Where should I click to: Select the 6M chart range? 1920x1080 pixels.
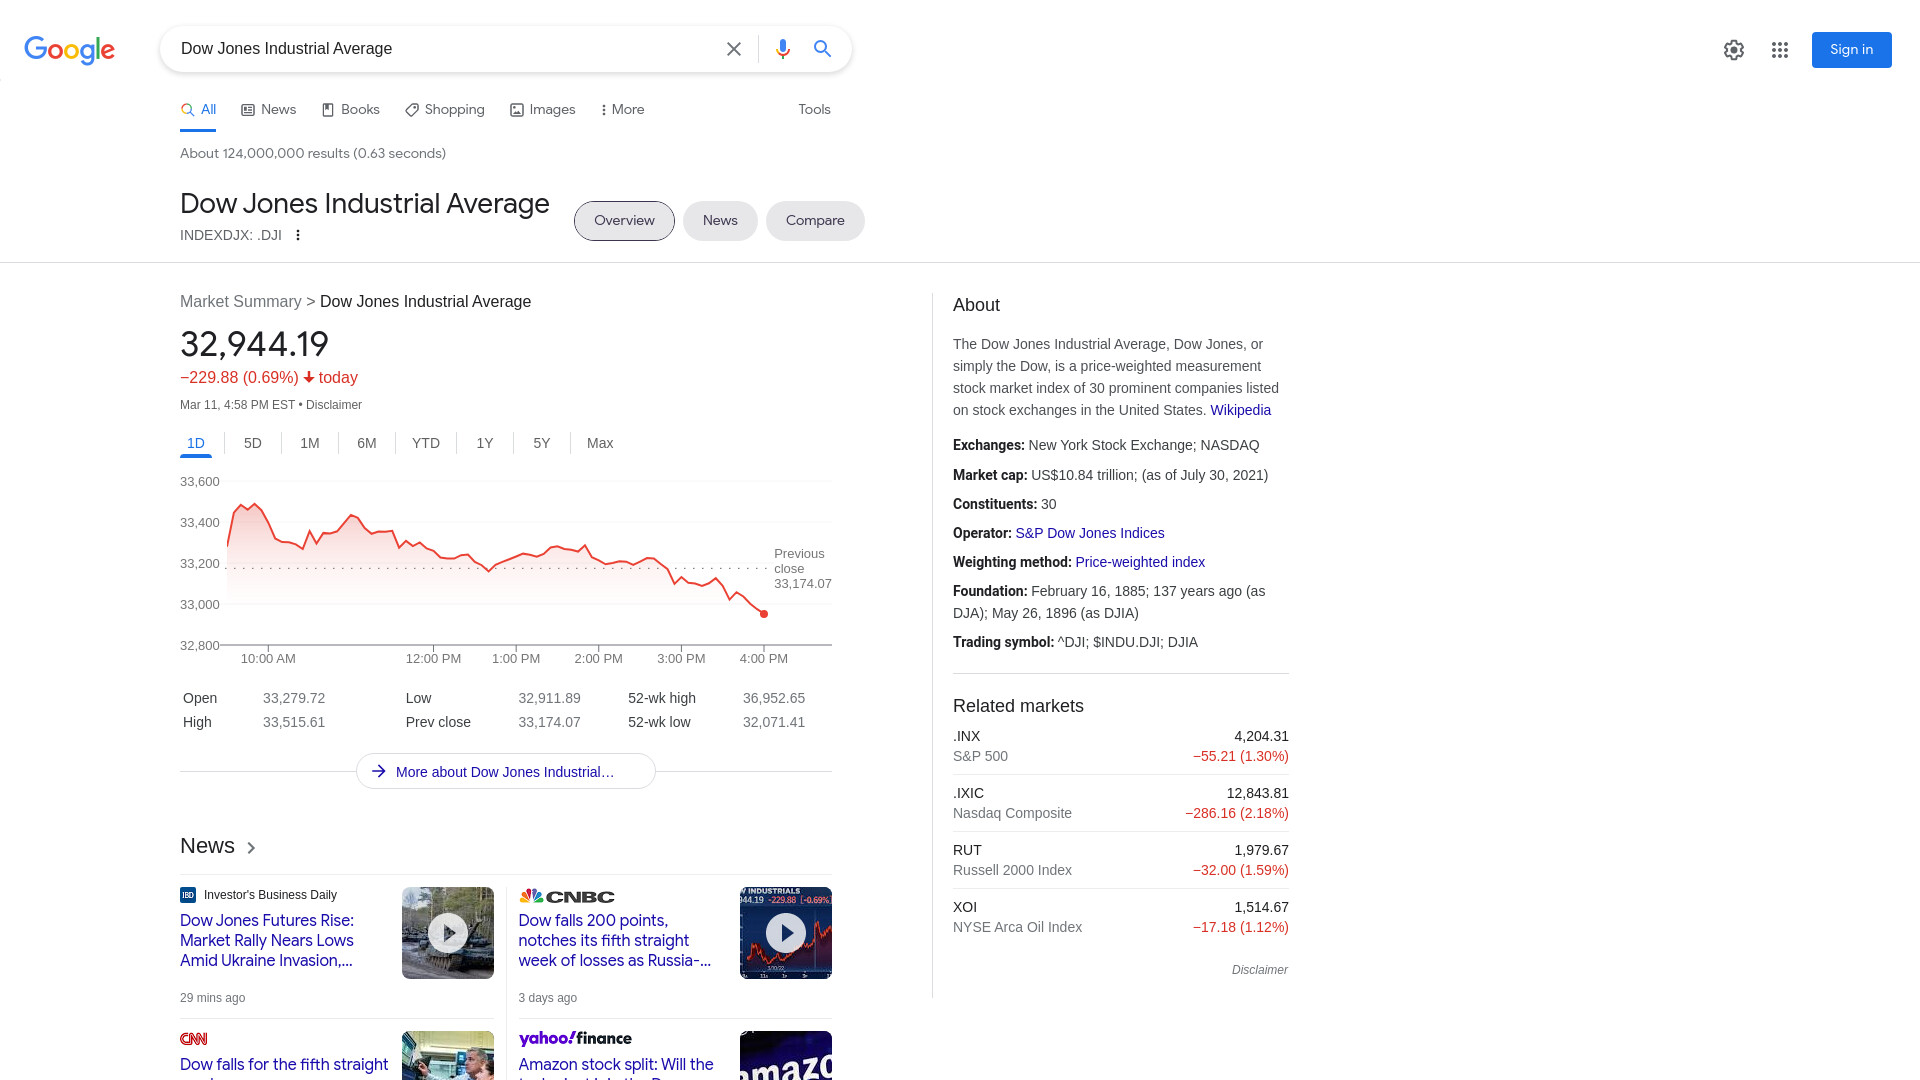pos(367,443)
